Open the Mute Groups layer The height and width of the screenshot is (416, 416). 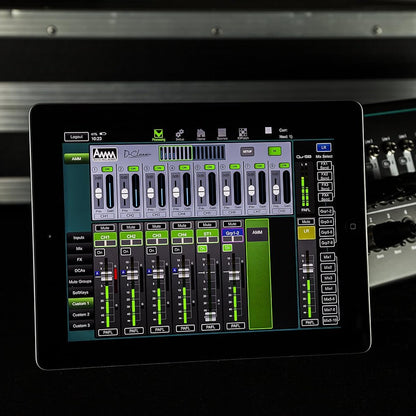pos(80,282)
